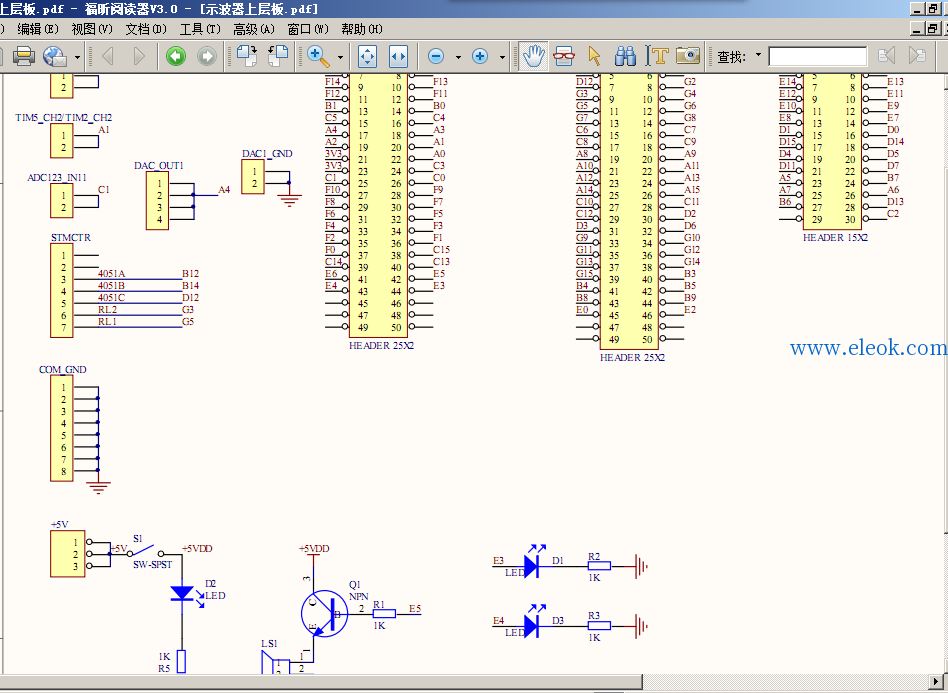
Task: Select the Select Text tool
Action: pos(657,56)
